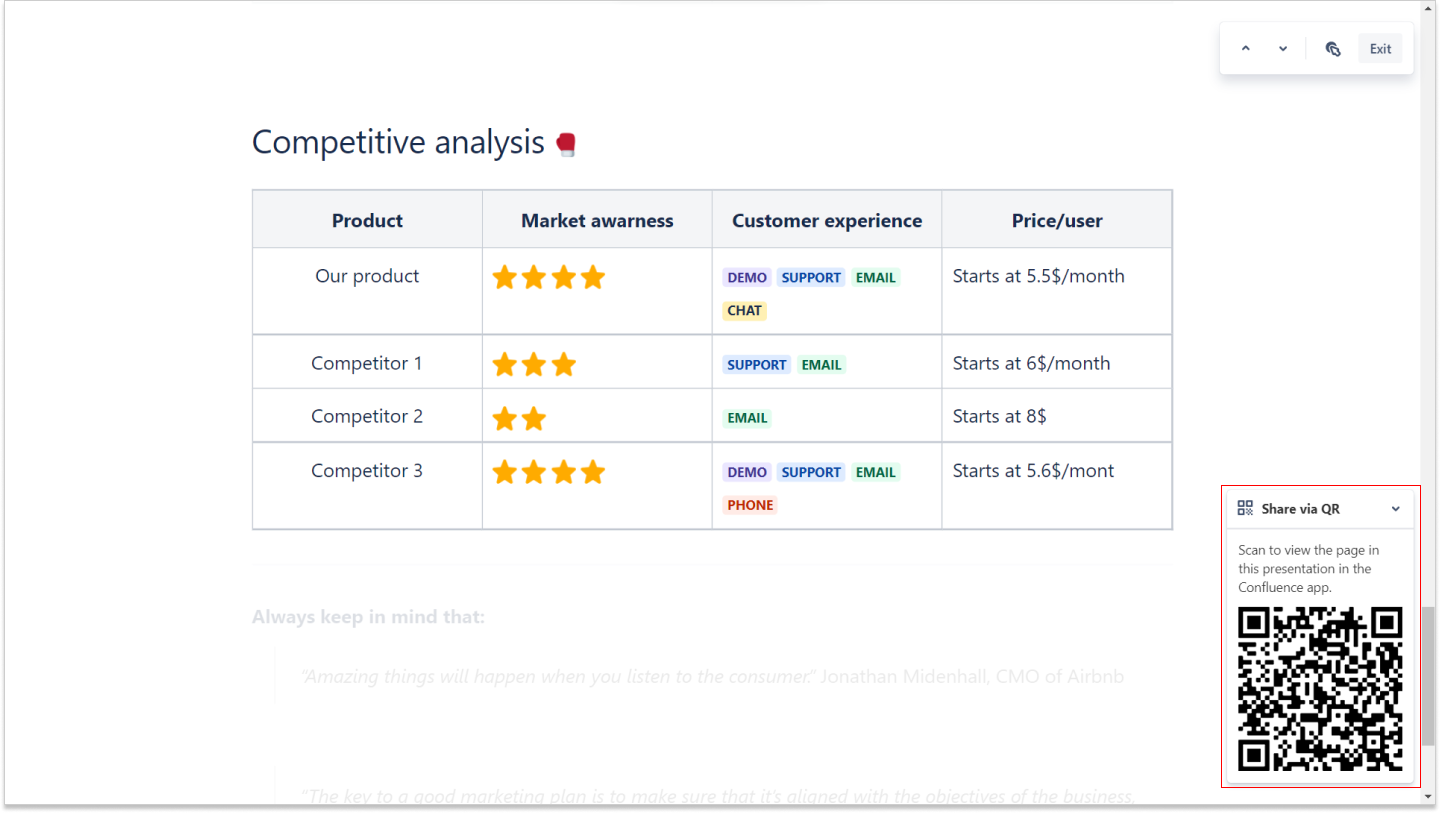Select the Market awarness column header
Viewport: 1440px width, 813px height.
click(x=597, y=221)
